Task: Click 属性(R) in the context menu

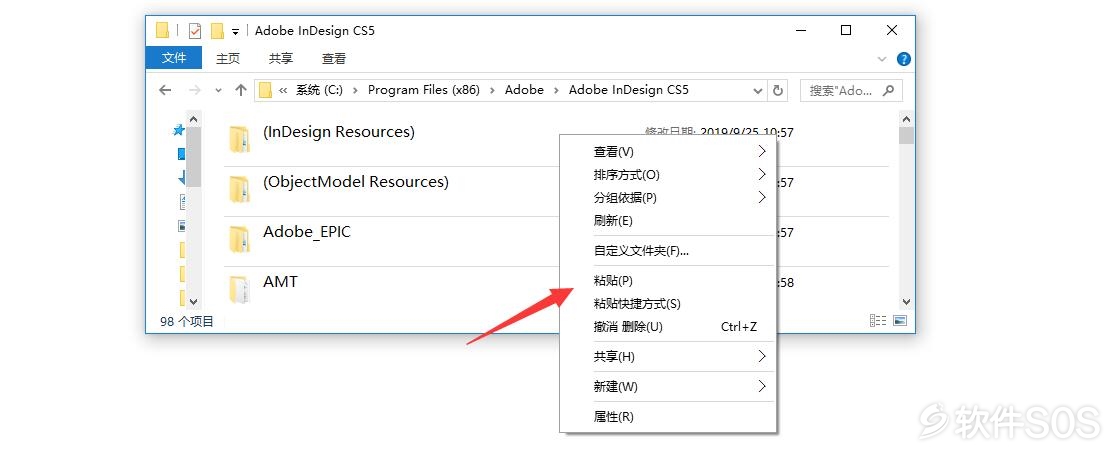Action: pyautogui.click(x=667, y=416)
